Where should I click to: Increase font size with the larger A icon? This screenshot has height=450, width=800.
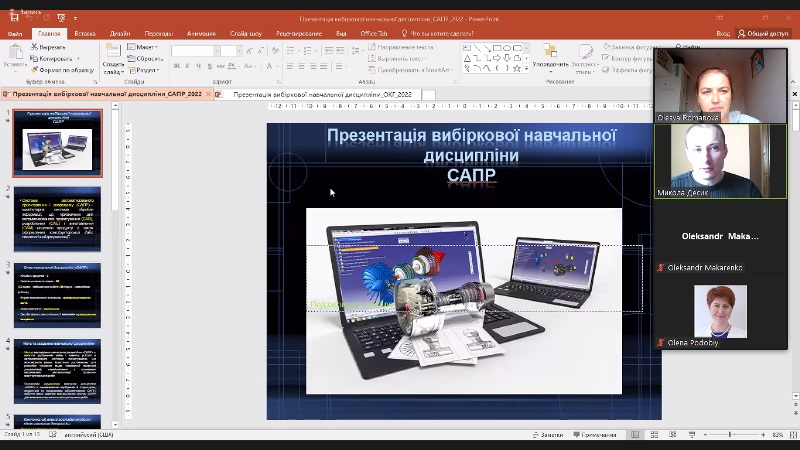249,51
